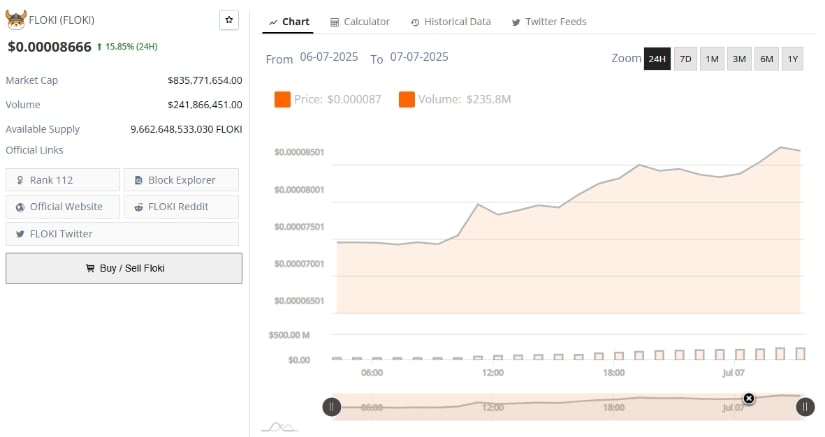825x437 pixels.
Task: Visit the Official Website link
Action: (63, 207)
